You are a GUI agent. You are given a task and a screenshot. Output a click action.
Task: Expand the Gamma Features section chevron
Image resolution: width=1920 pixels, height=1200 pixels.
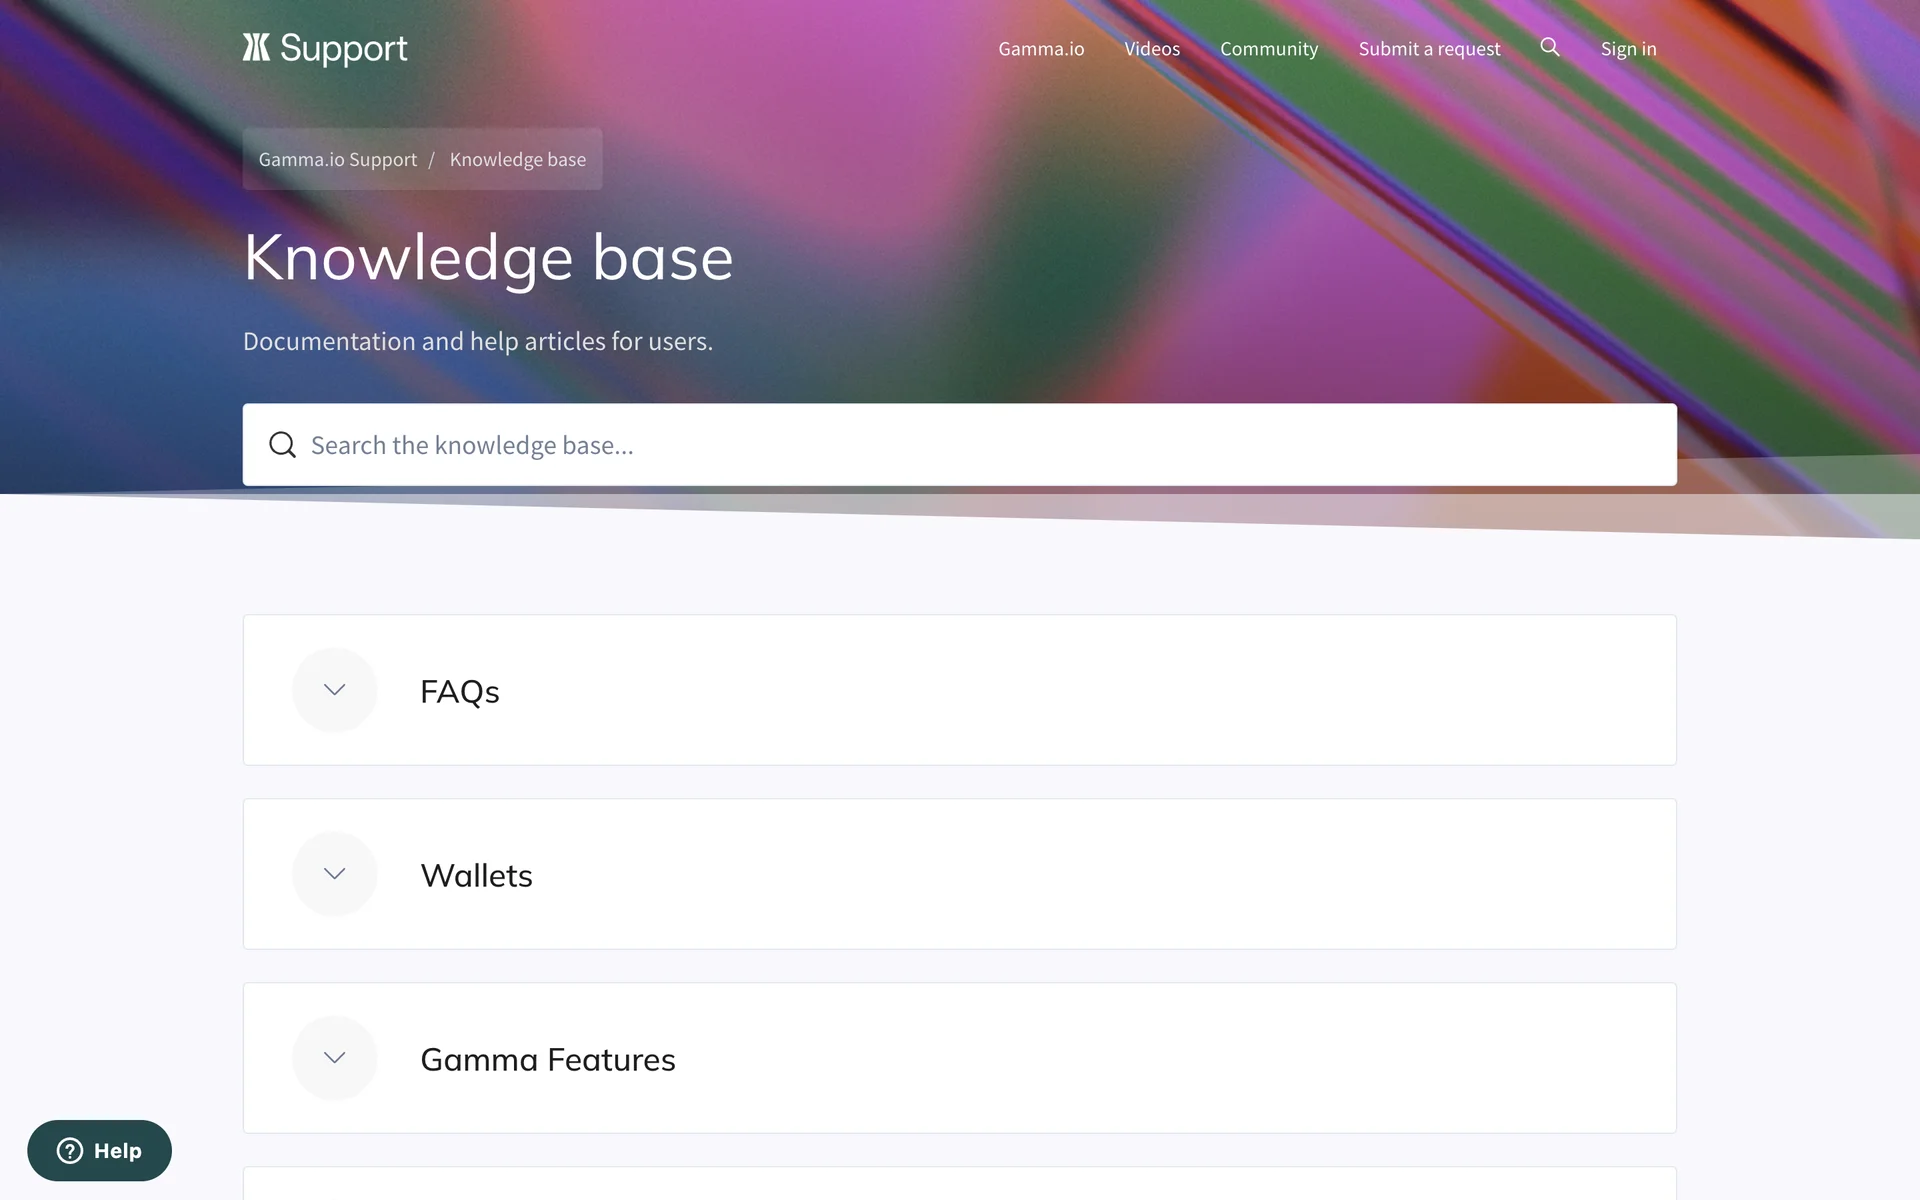tap(335, 1058)
